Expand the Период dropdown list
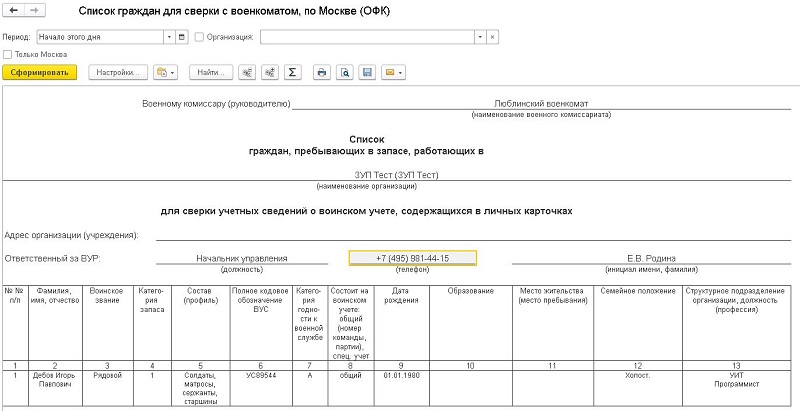 coord(168,37)
